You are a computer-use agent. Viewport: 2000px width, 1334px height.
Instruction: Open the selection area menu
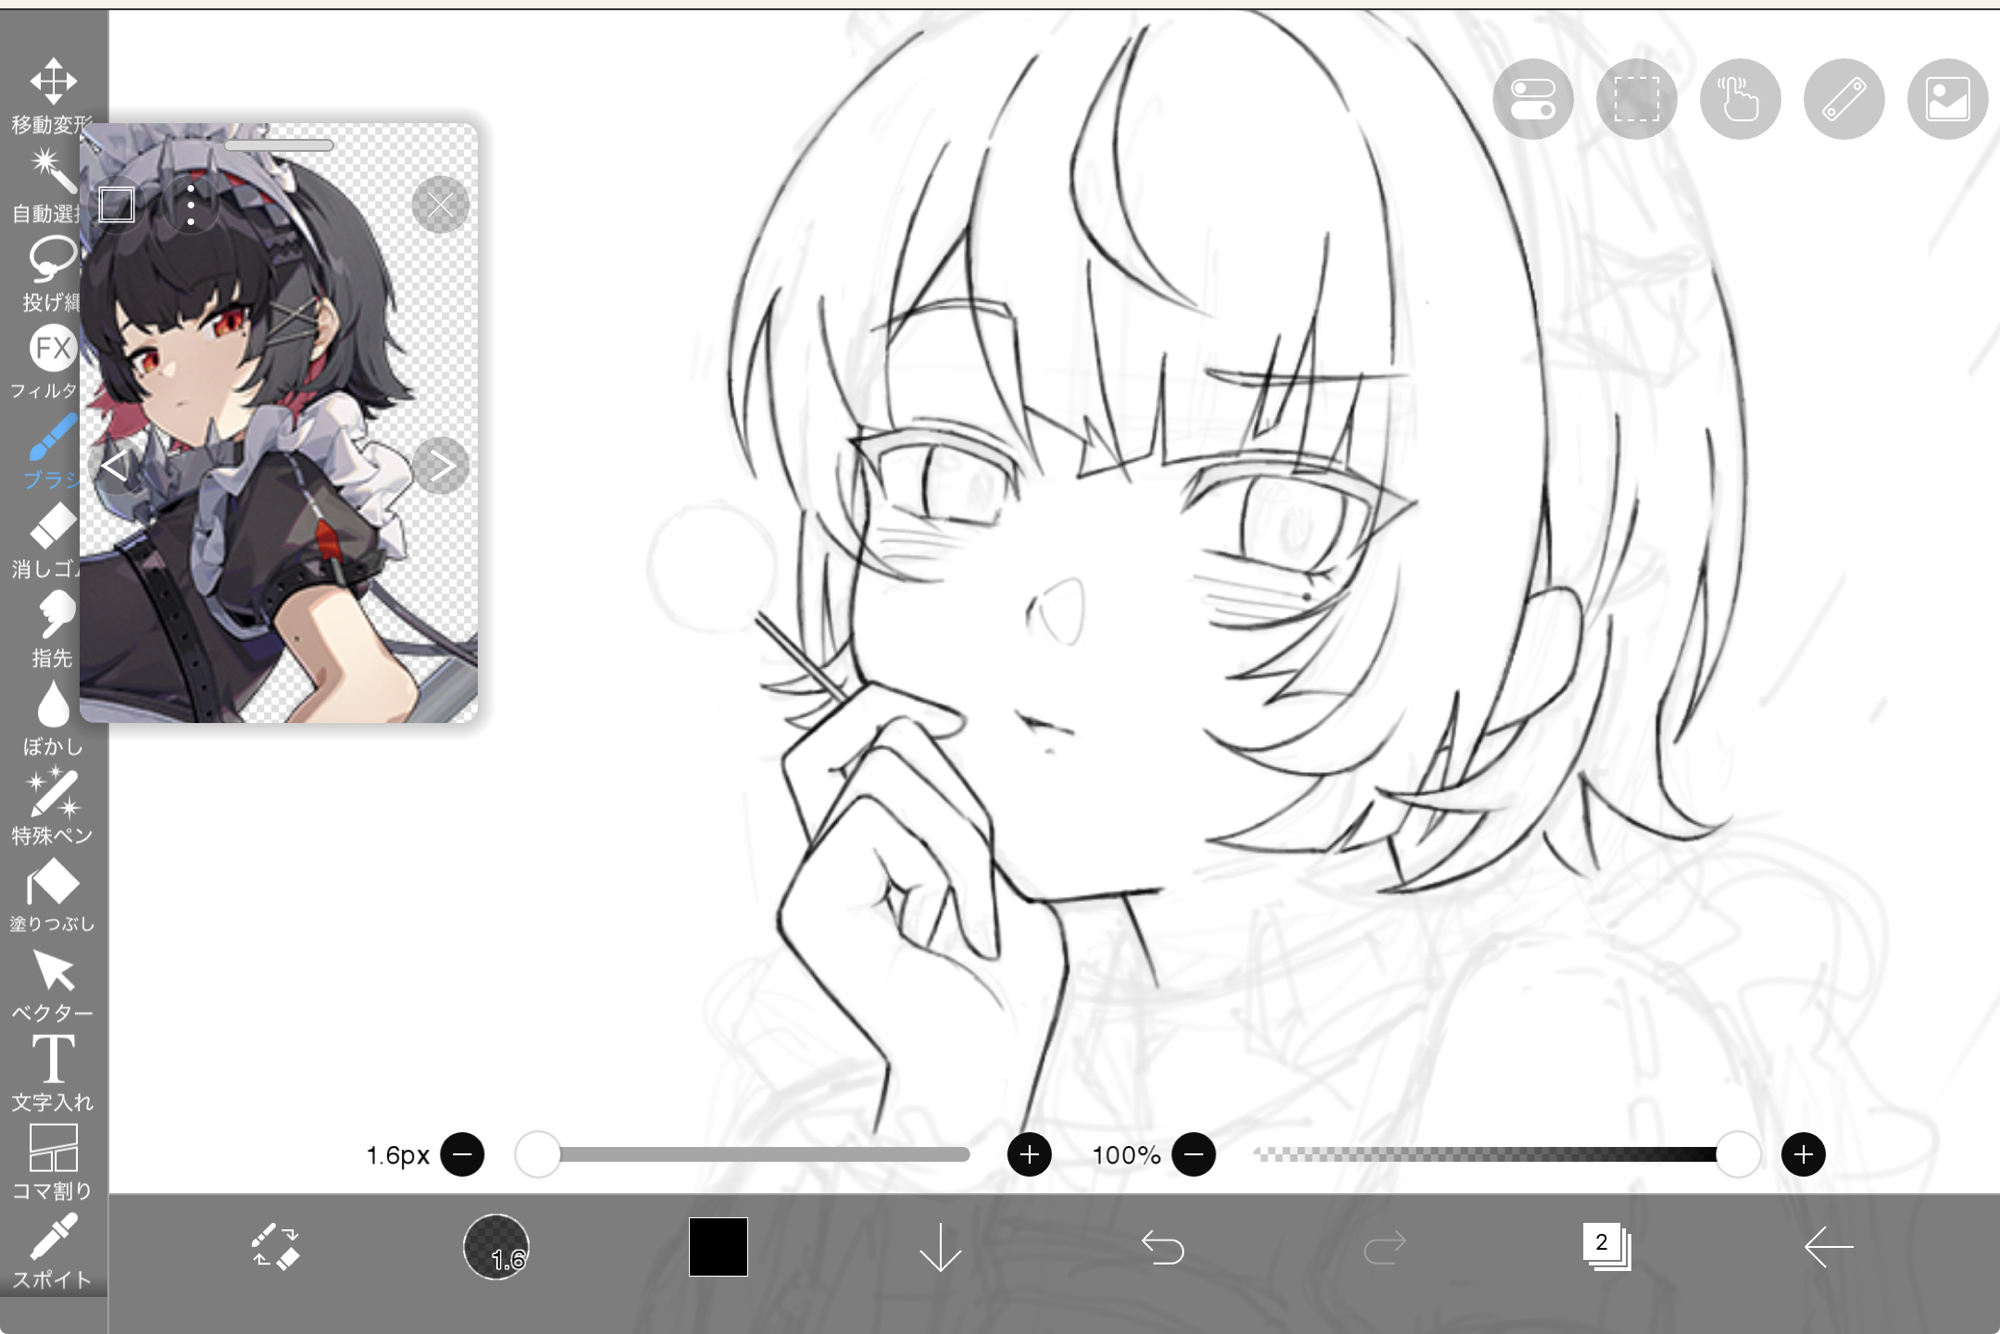[x=1636, y=99]
